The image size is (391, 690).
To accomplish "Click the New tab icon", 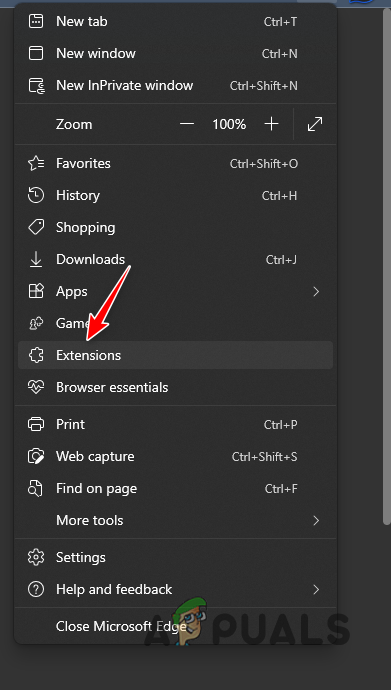I will pos(36,21).
